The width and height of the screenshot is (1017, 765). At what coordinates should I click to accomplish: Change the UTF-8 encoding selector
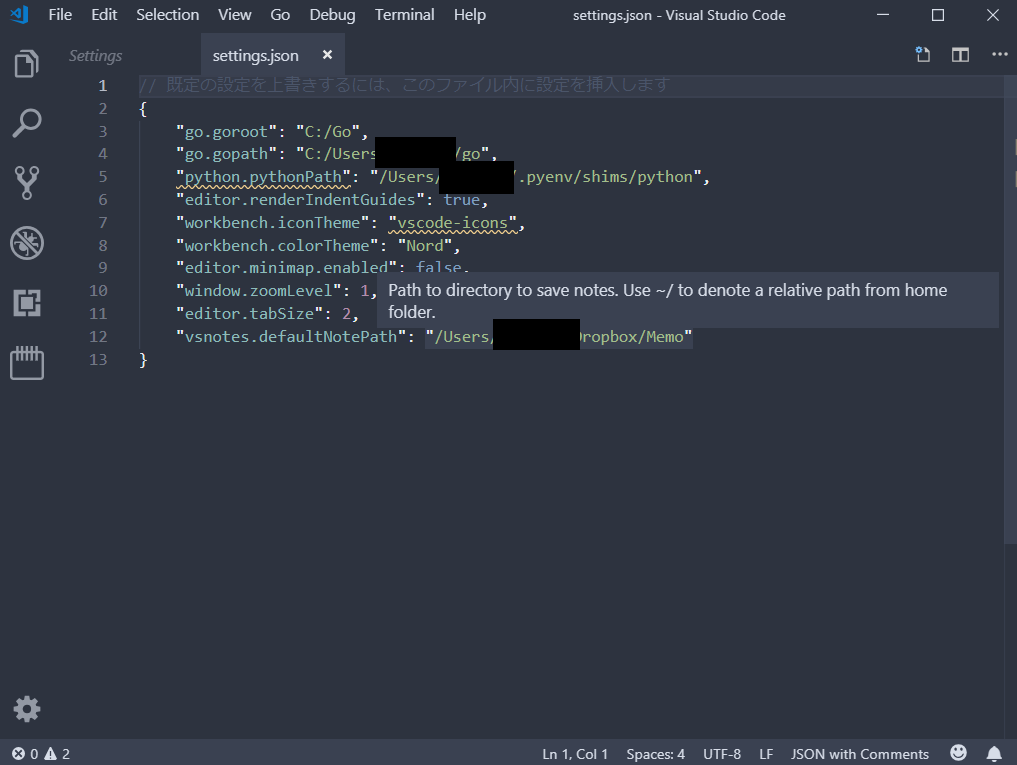click(x=721, y=753)
